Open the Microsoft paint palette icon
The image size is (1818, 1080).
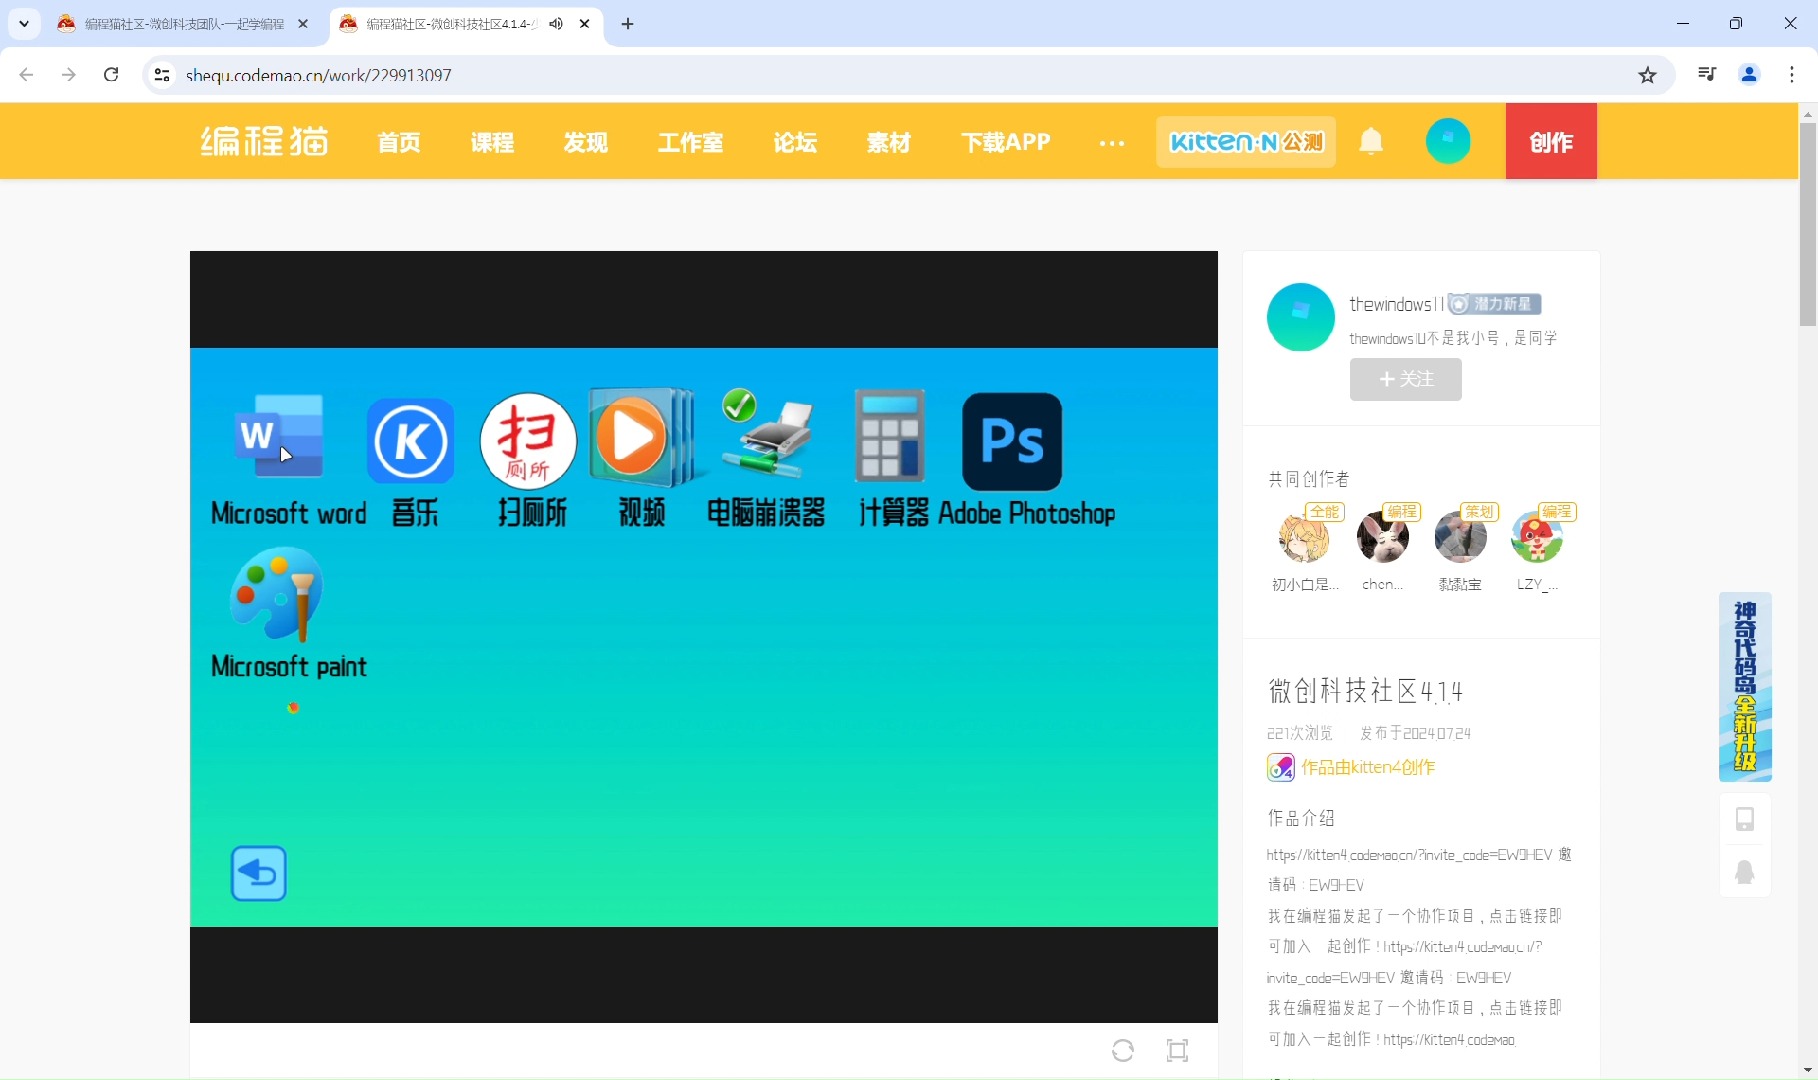(x=277, y=593)
